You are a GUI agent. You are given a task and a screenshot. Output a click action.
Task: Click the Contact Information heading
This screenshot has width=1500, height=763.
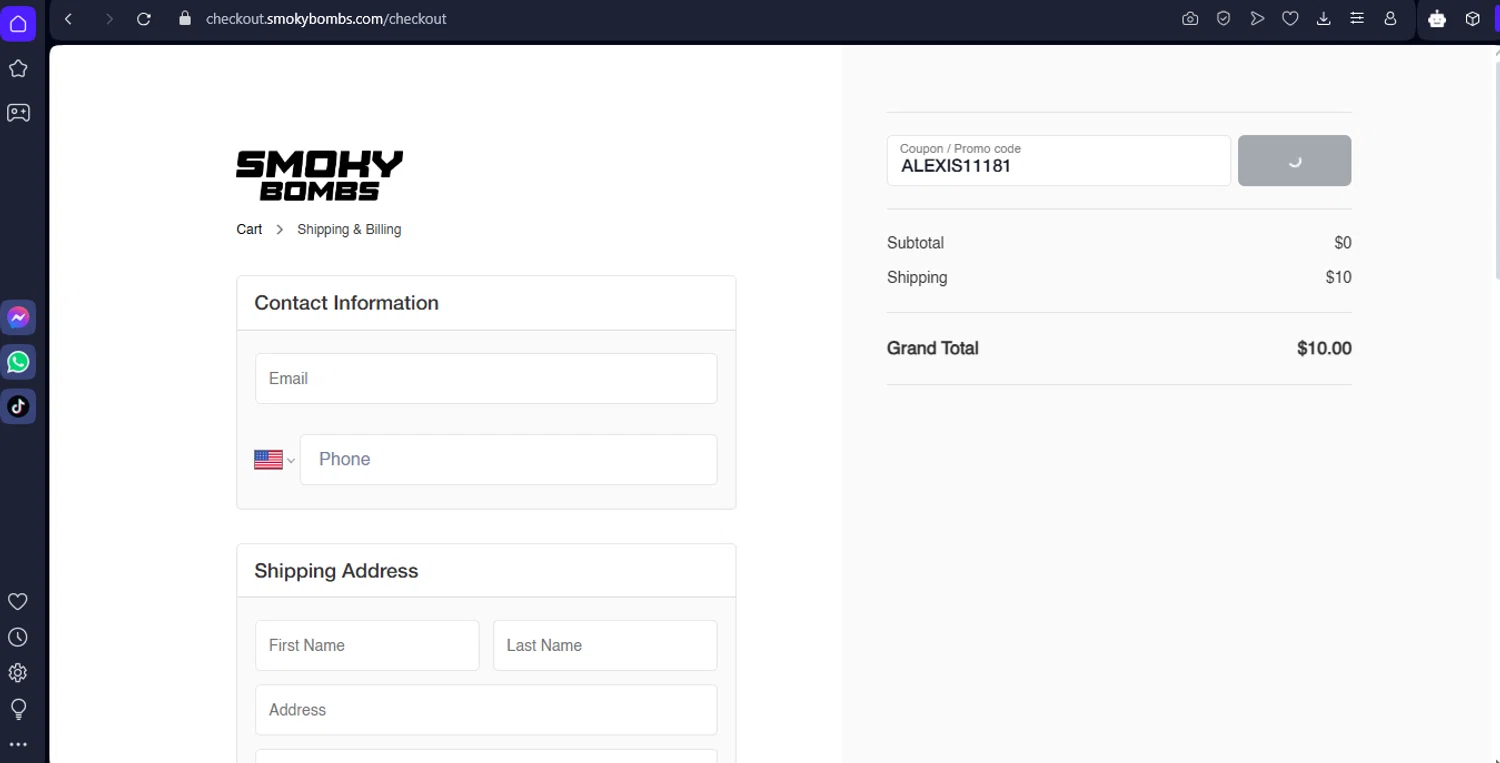(346, 303)
